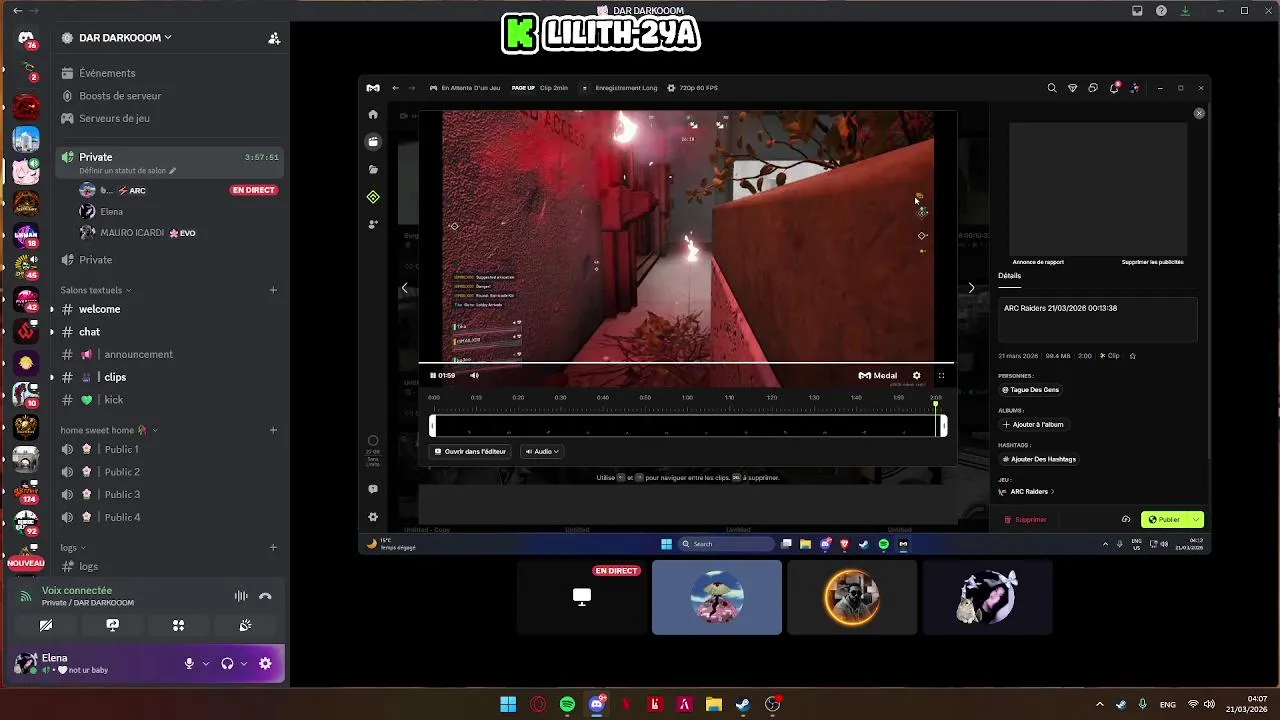Expand headphones output options arrow
This screenshot has height=720, width=1280.
click(x=243, y=663)
